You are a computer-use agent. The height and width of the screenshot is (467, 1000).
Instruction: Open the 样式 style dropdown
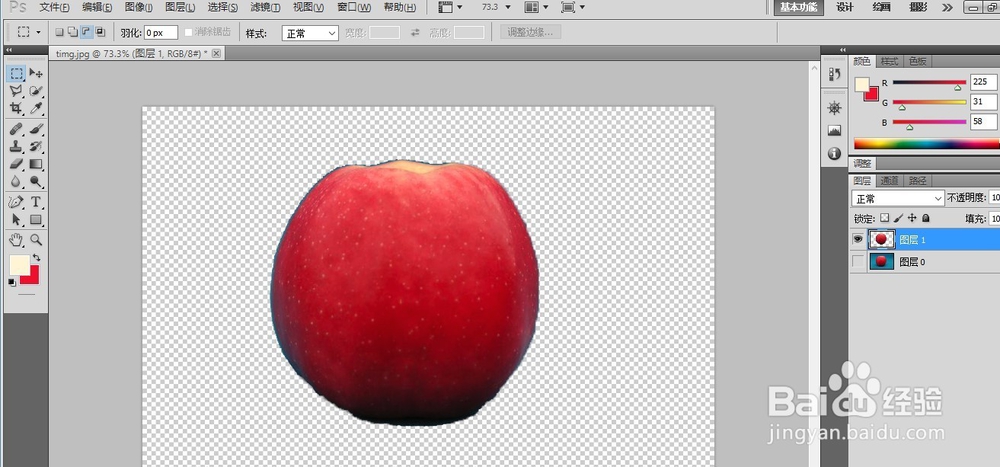[310, 33]
